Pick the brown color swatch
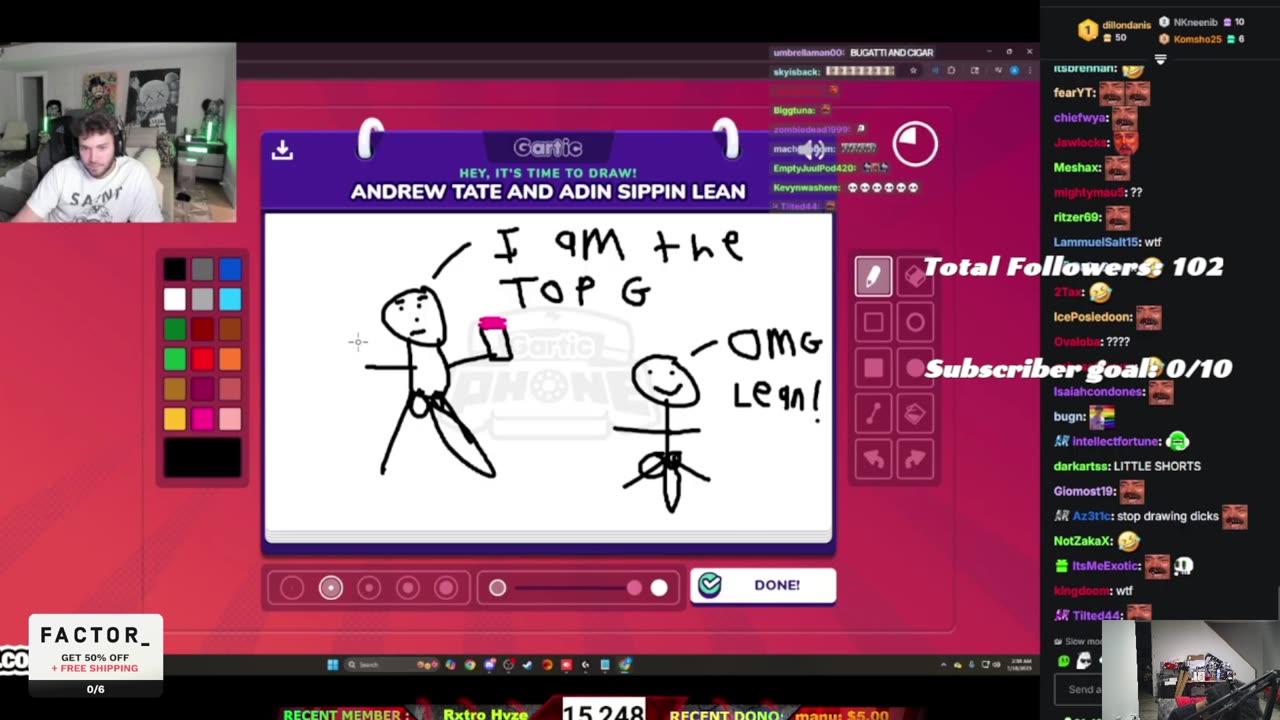Image resolution: width=1280 pixels, height=720 pixels. click(x=231, y=329)
